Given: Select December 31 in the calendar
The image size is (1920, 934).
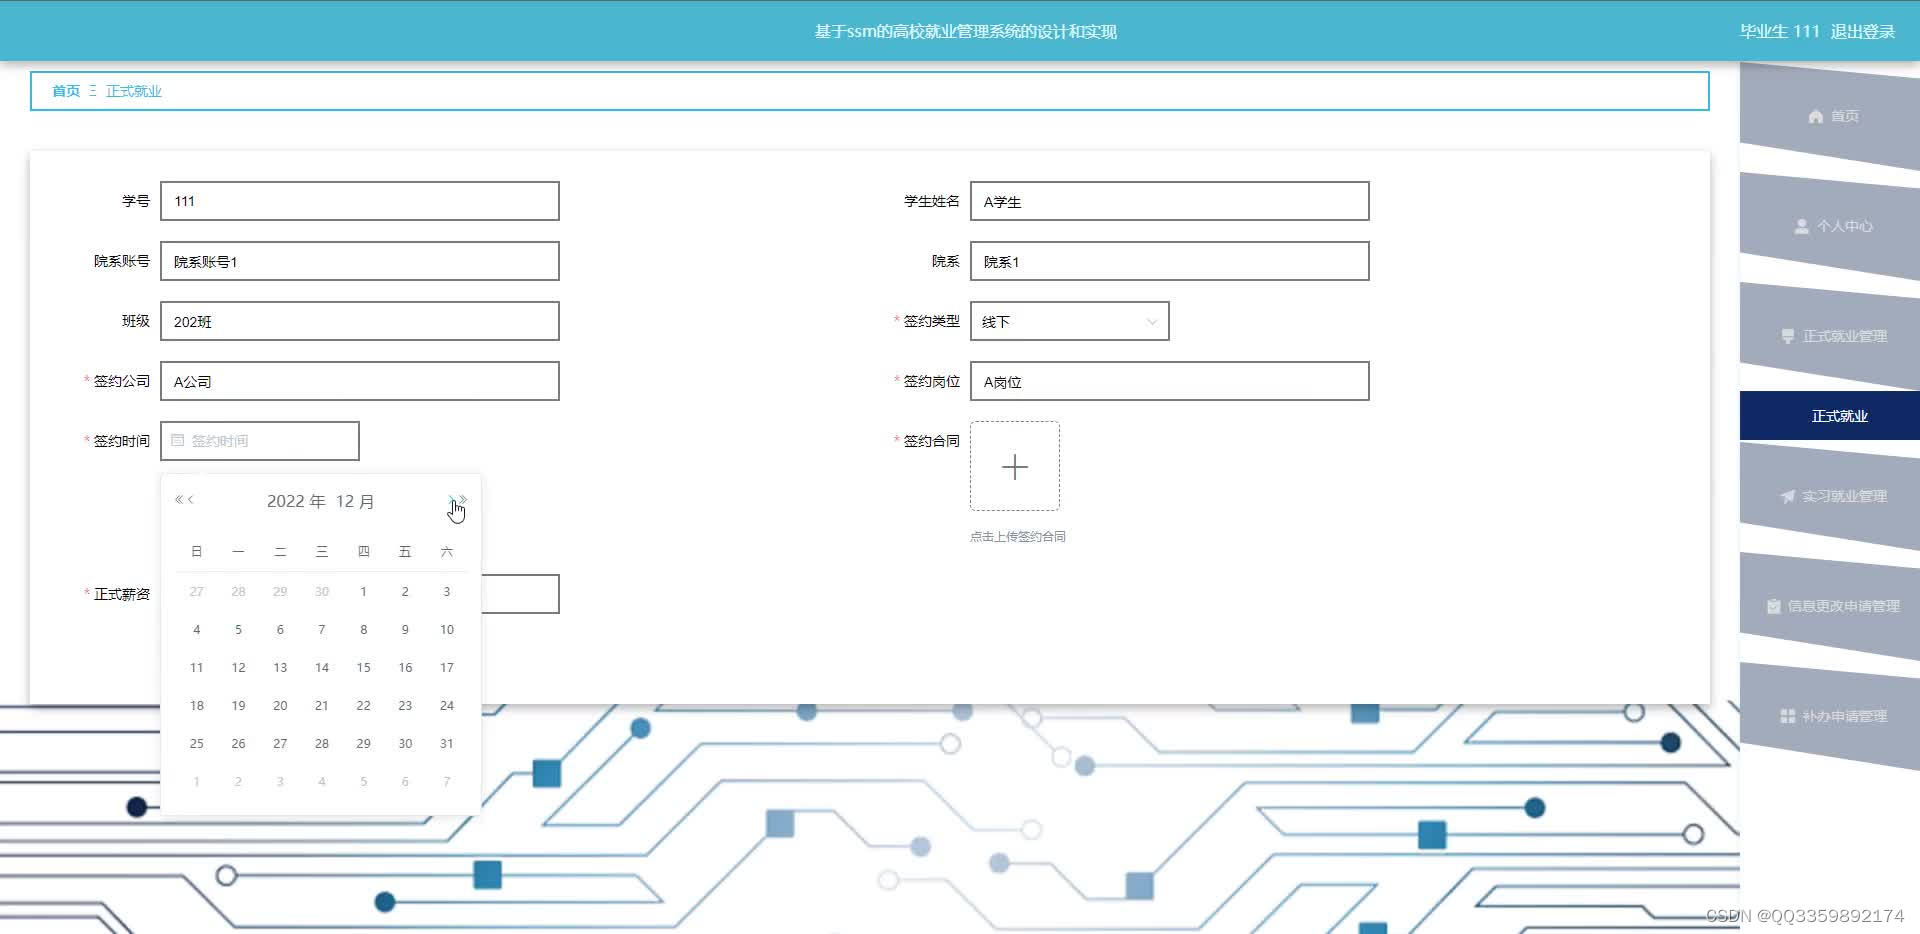Looking at the screenshot, I should pos(447,744).
